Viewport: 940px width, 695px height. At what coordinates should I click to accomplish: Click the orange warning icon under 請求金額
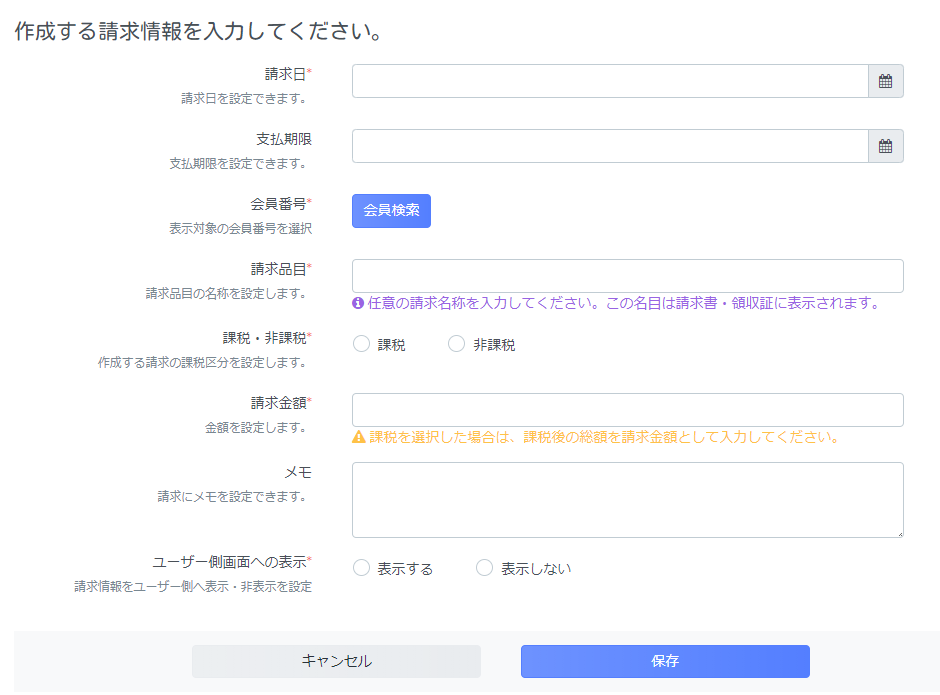pyautogui.click(x=358, y=437)
